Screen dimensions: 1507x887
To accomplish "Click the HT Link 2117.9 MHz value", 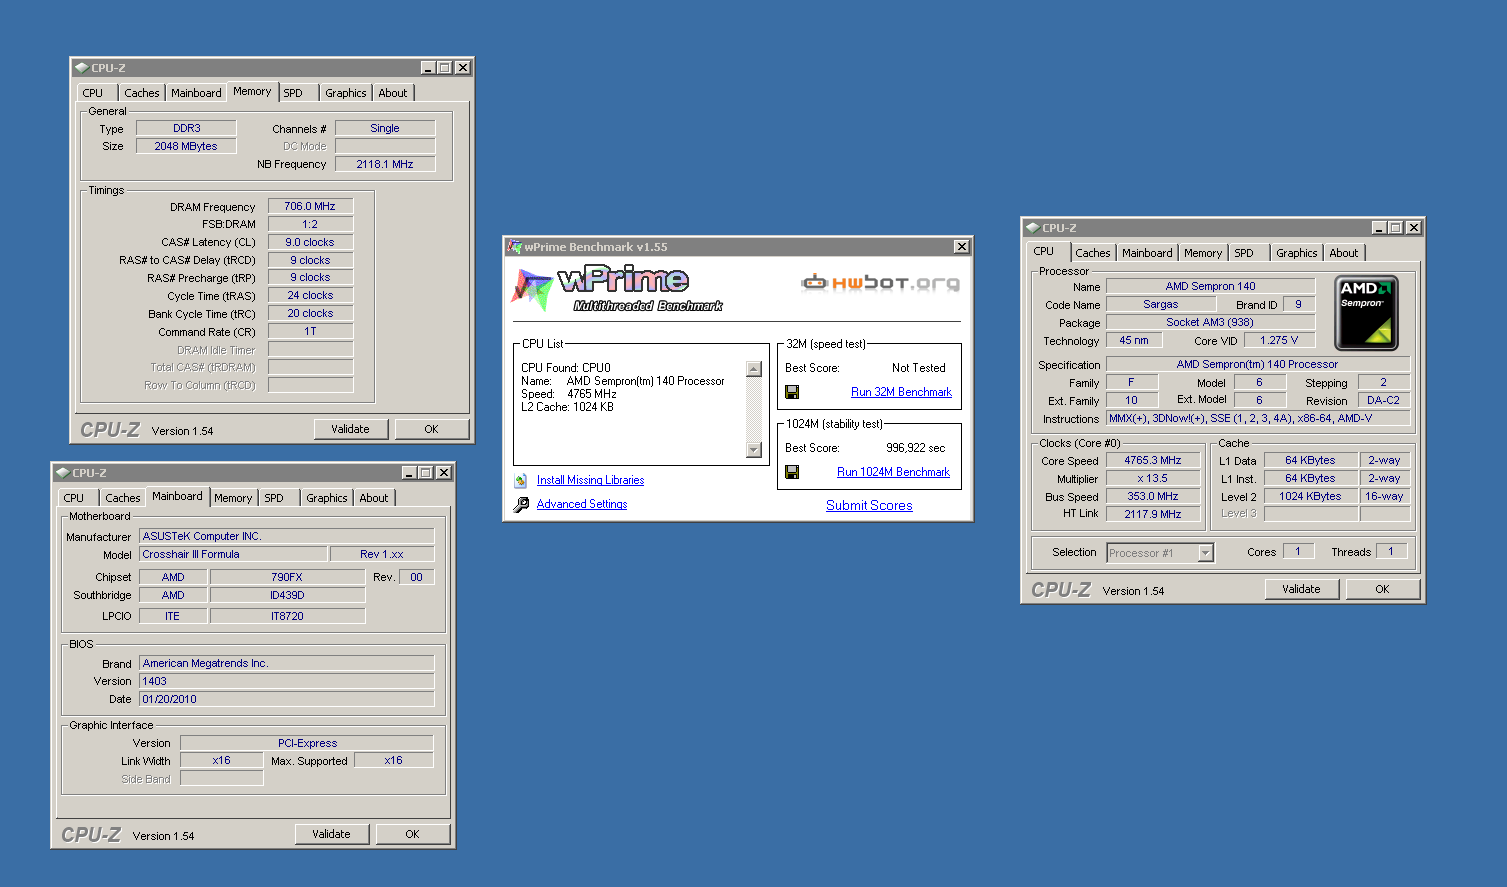I will pos(1153,514).
